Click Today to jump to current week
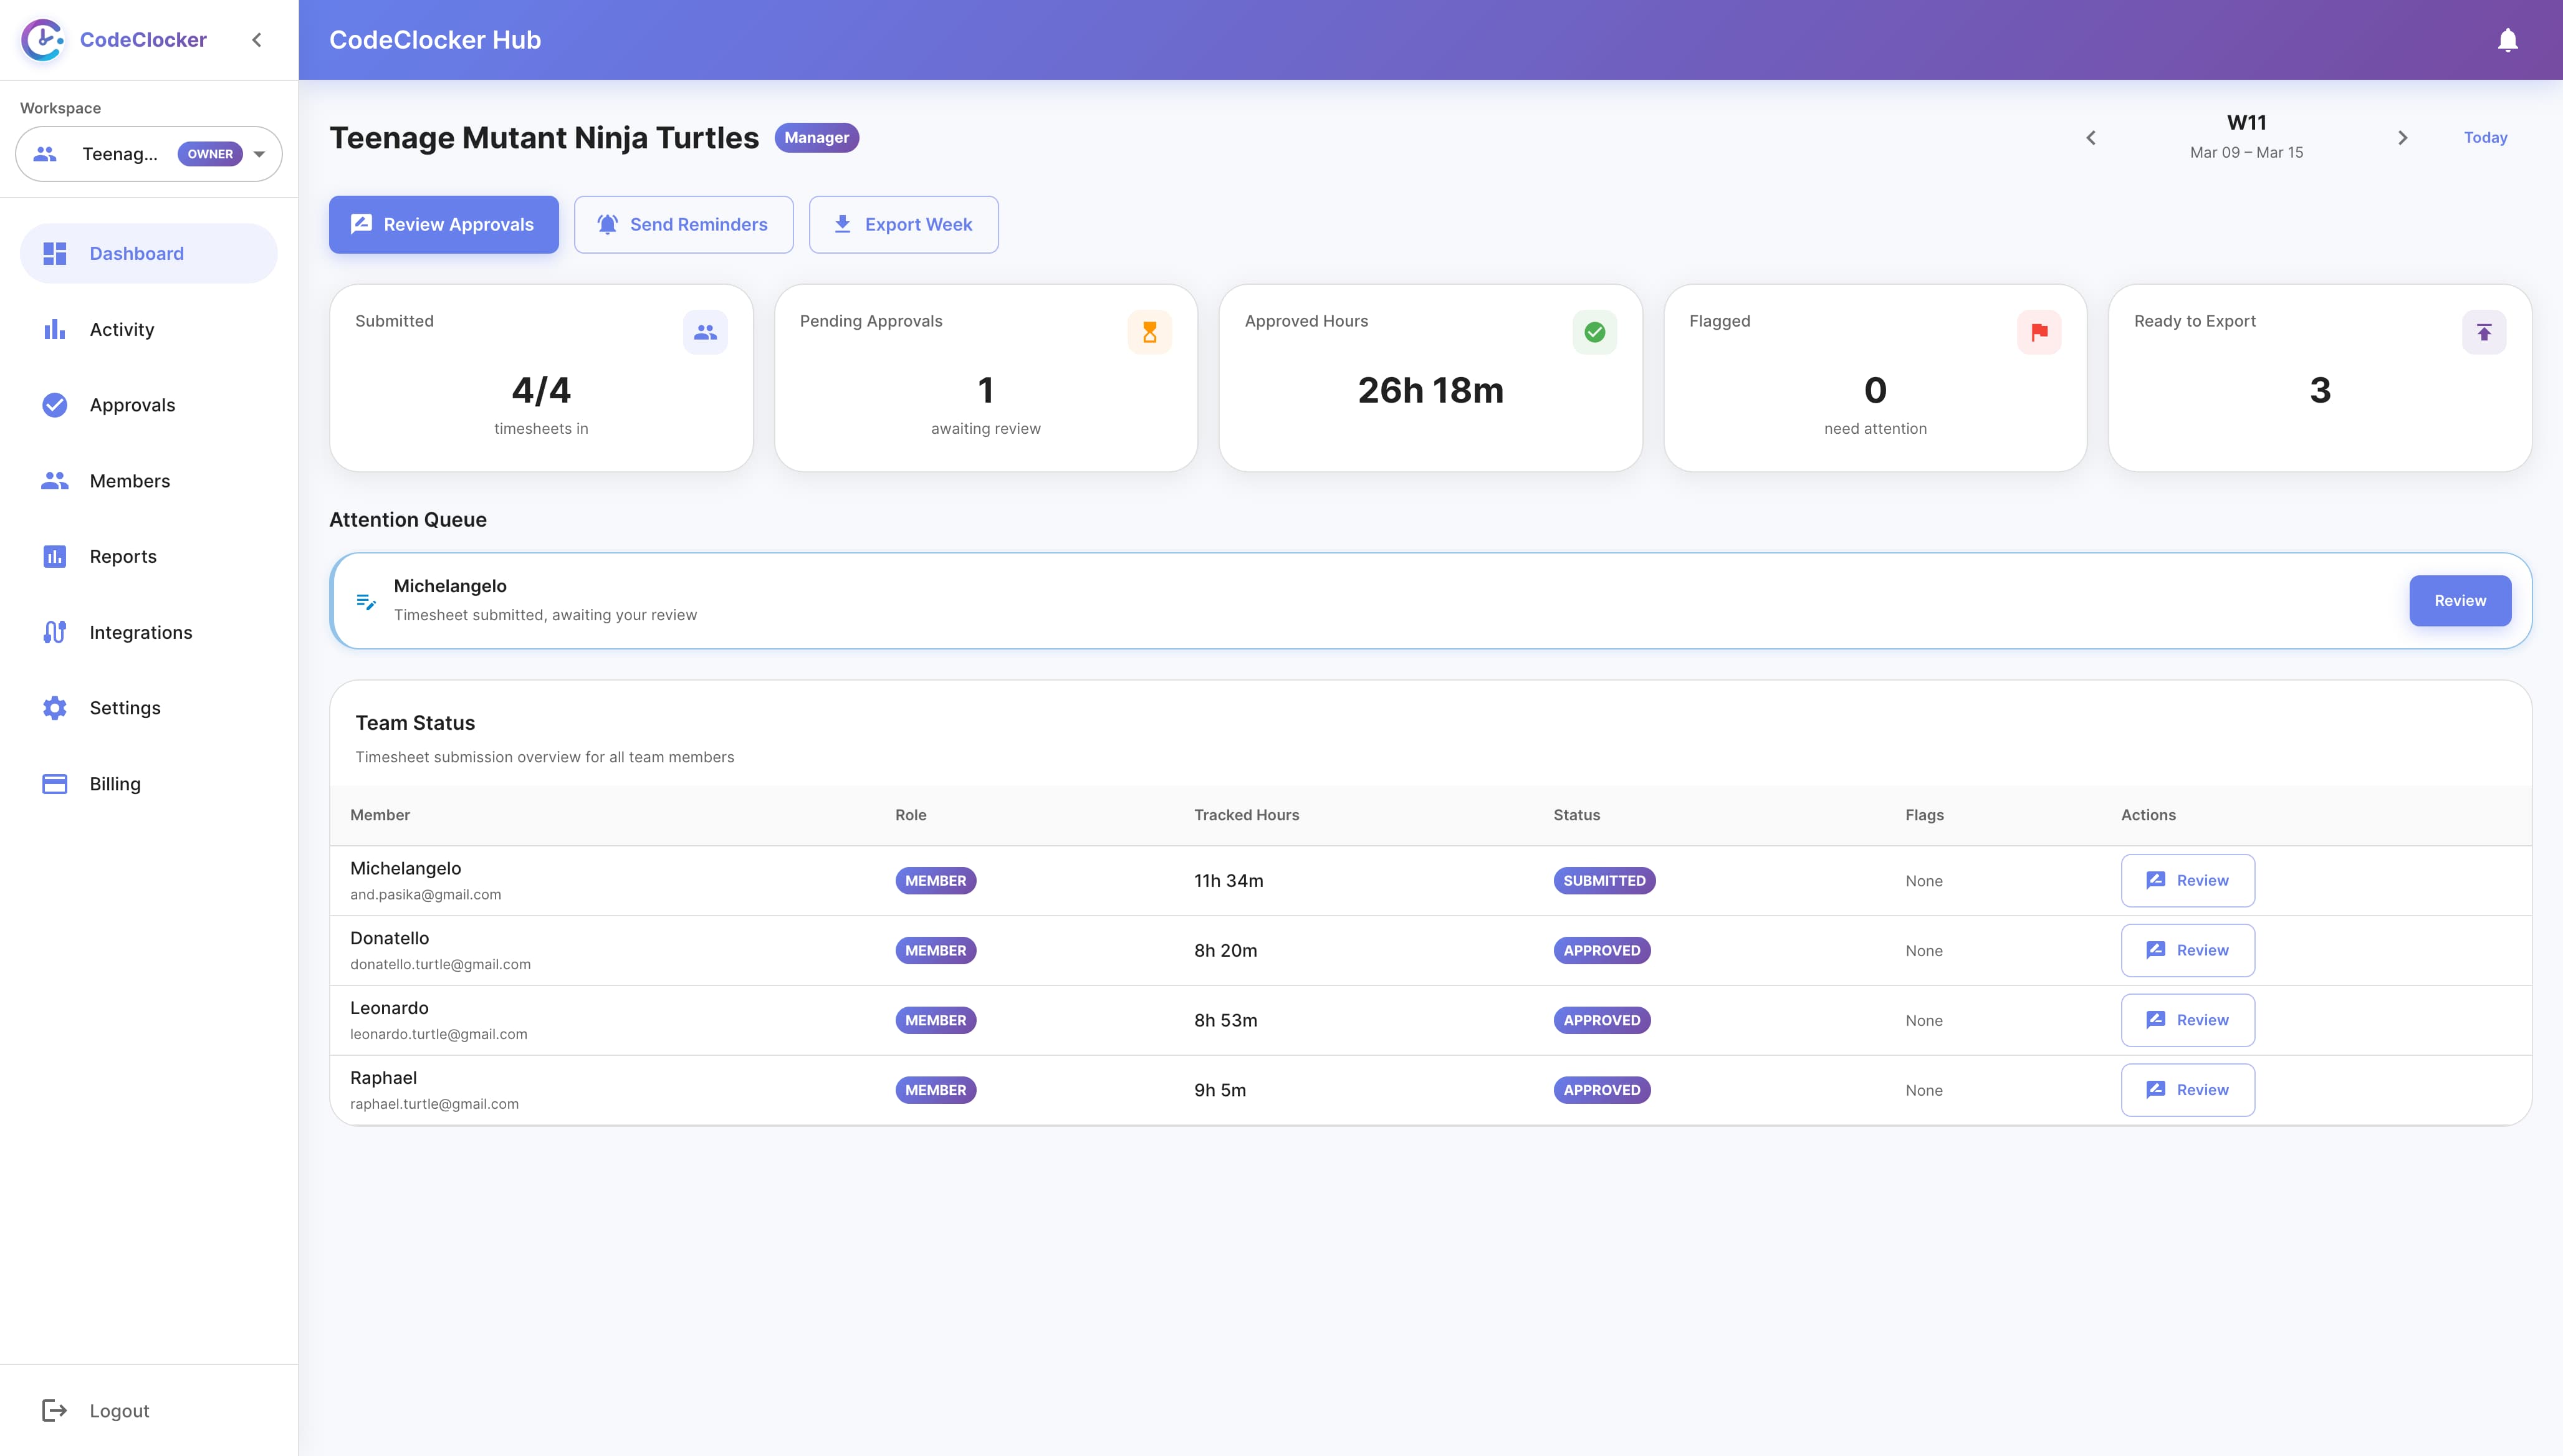The height and width of the screenshot is (1456, 2563). tap(2485, 137)
